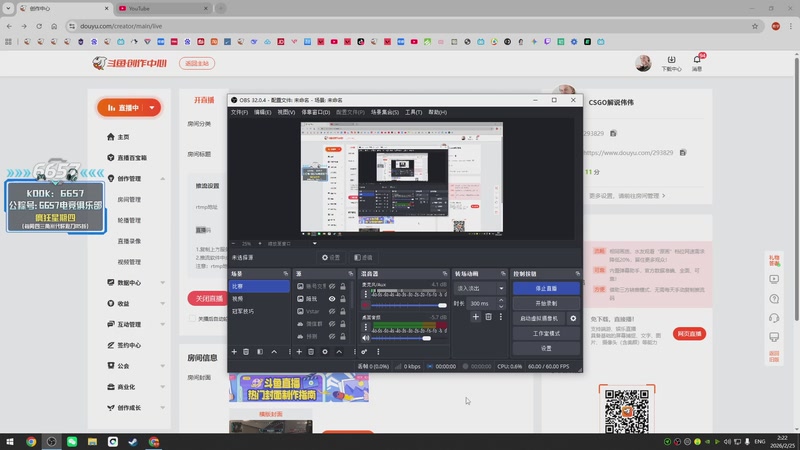Copy douyu.com/293829 room link icon
This screenshot has height=450, width=800.
(683, 153)
